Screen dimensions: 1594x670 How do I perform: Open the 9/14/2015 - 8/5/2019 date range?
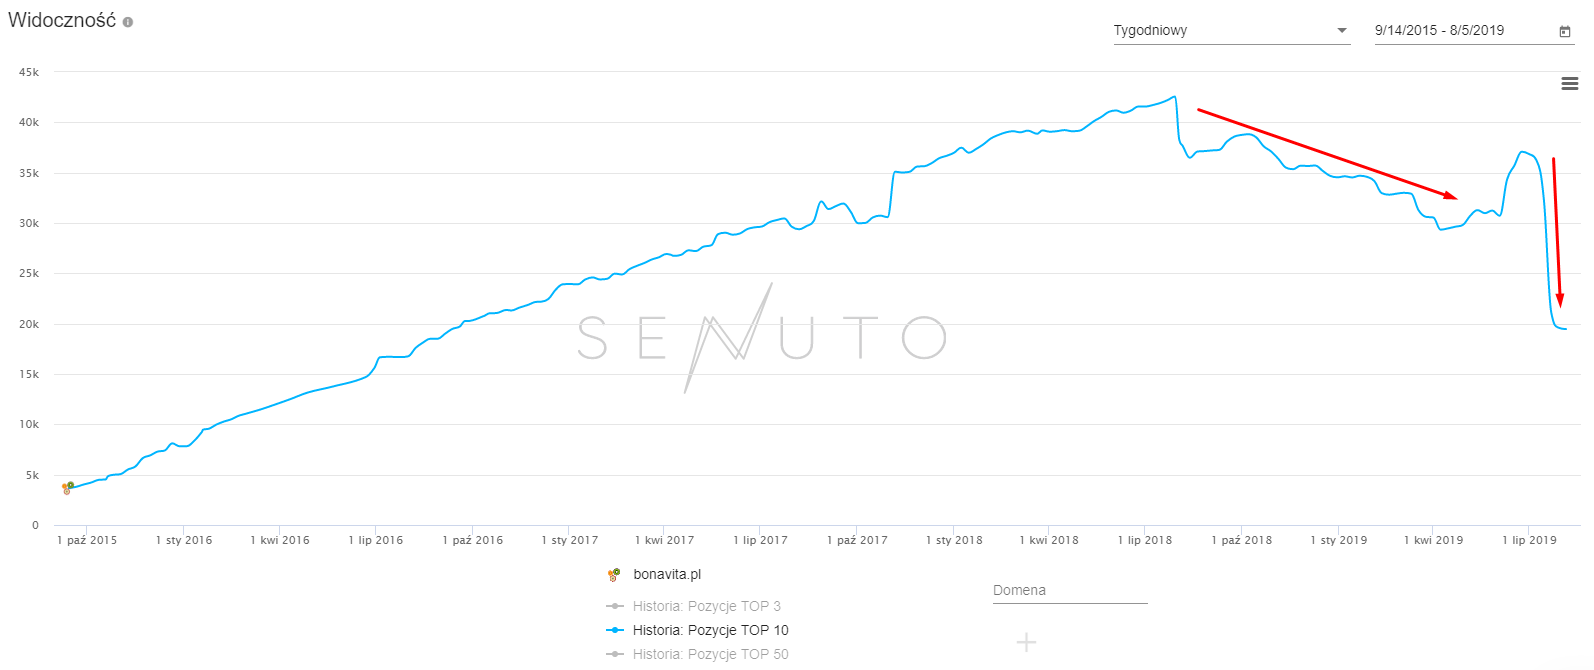[1461, 31]
